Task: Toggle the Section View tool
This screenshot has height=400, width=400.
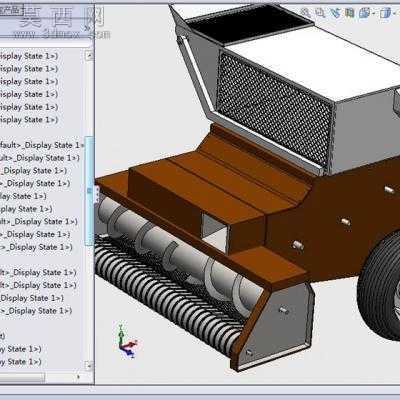Action: pyautogui.click(x=350, y=13)
